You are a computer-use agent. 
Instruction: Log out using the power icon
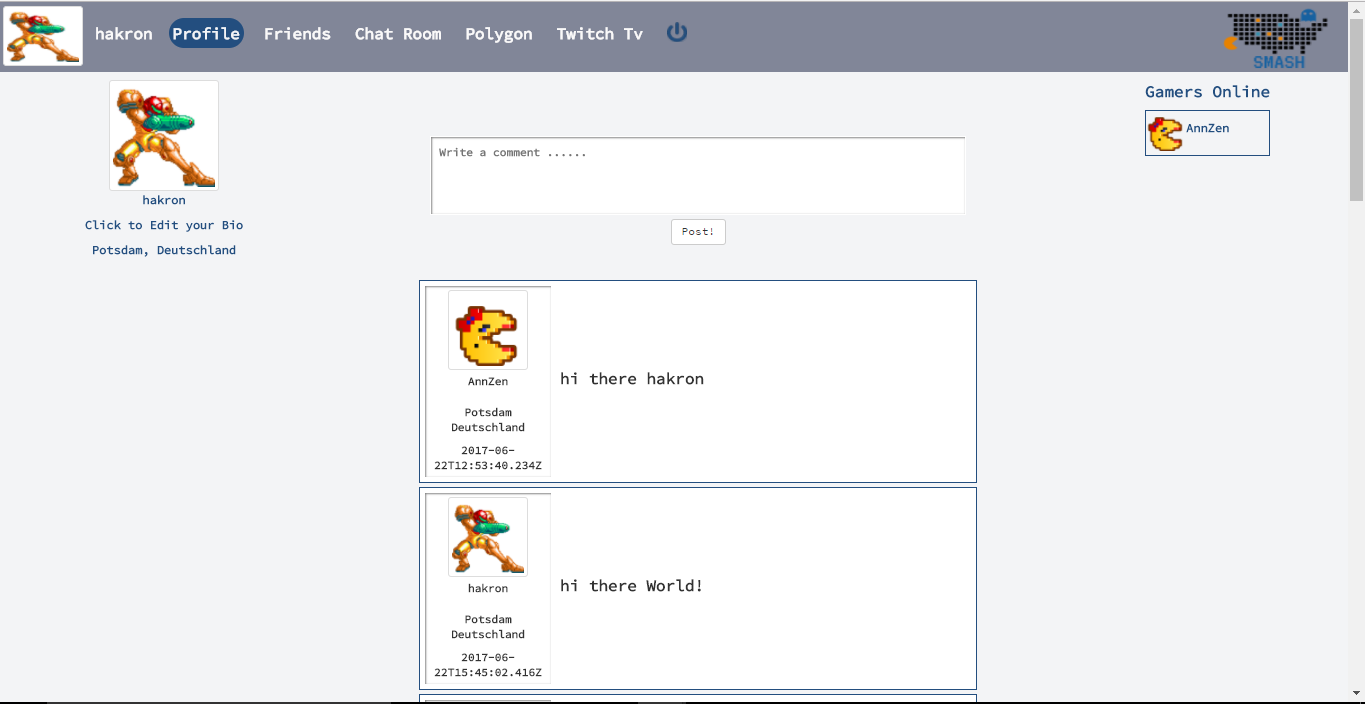pyautogui.click(x=677, y=32)
